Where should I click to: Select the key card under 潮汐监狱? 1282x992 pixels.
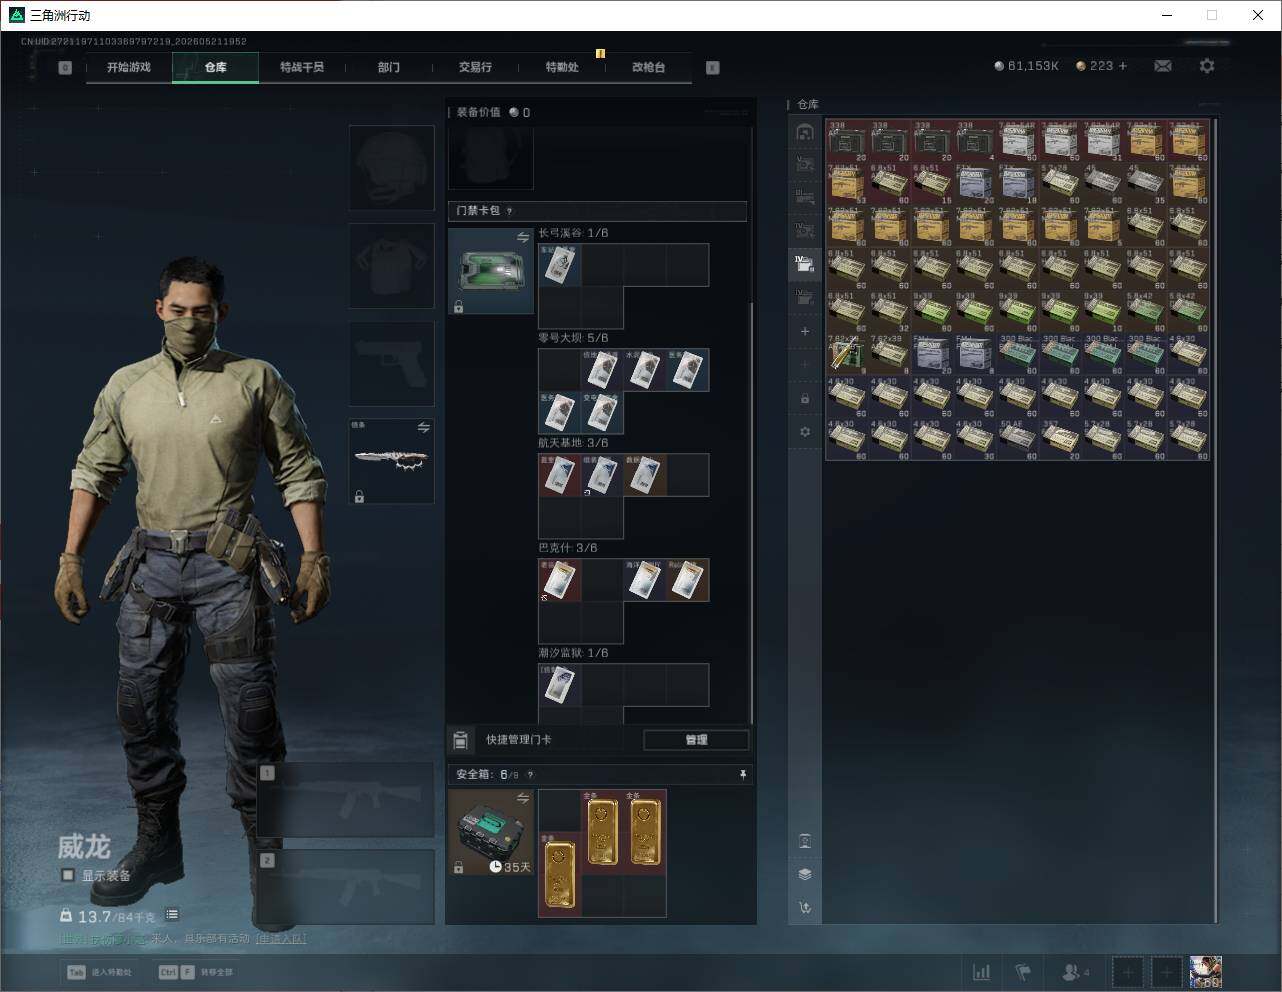point(560,685)
